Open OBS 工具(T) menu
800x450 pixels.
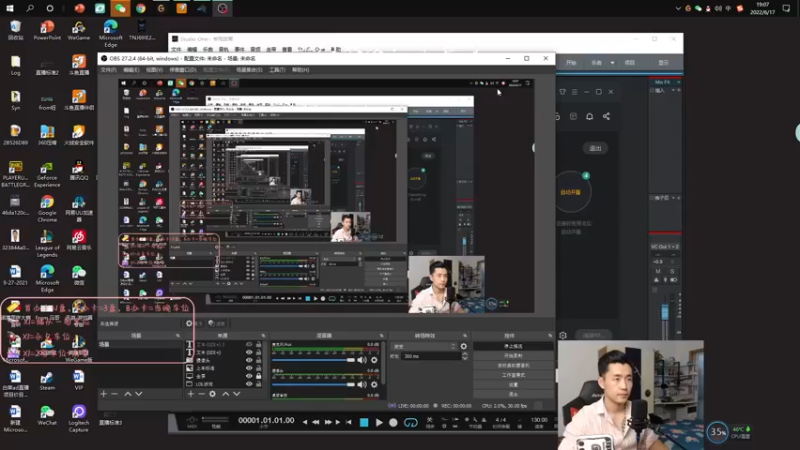tap(277, 70)
